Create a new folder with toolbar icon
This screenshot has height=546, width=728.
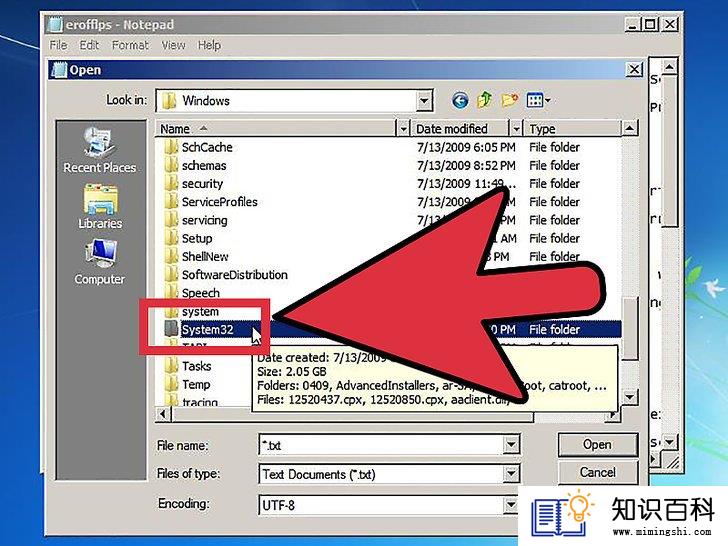(x=510, y=100)
